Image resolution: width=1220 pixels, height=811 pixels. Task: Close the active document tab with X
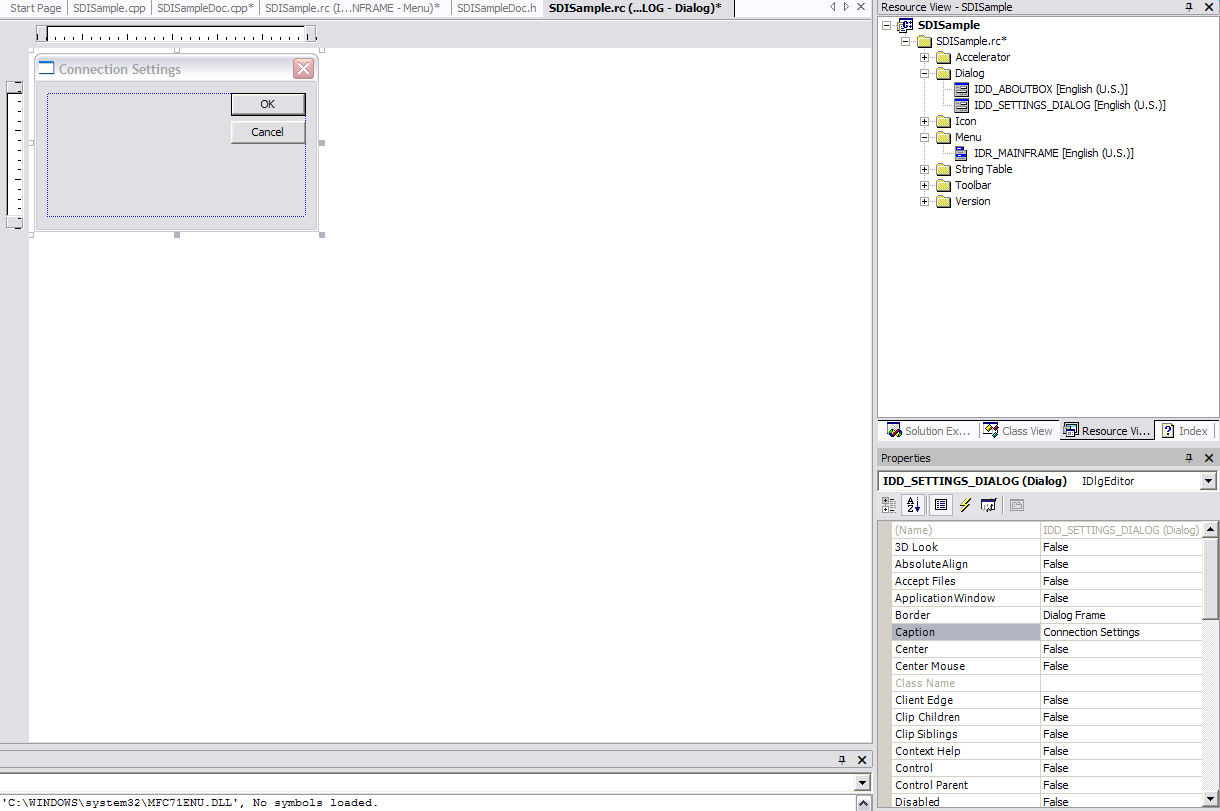[x=861, y=7]
